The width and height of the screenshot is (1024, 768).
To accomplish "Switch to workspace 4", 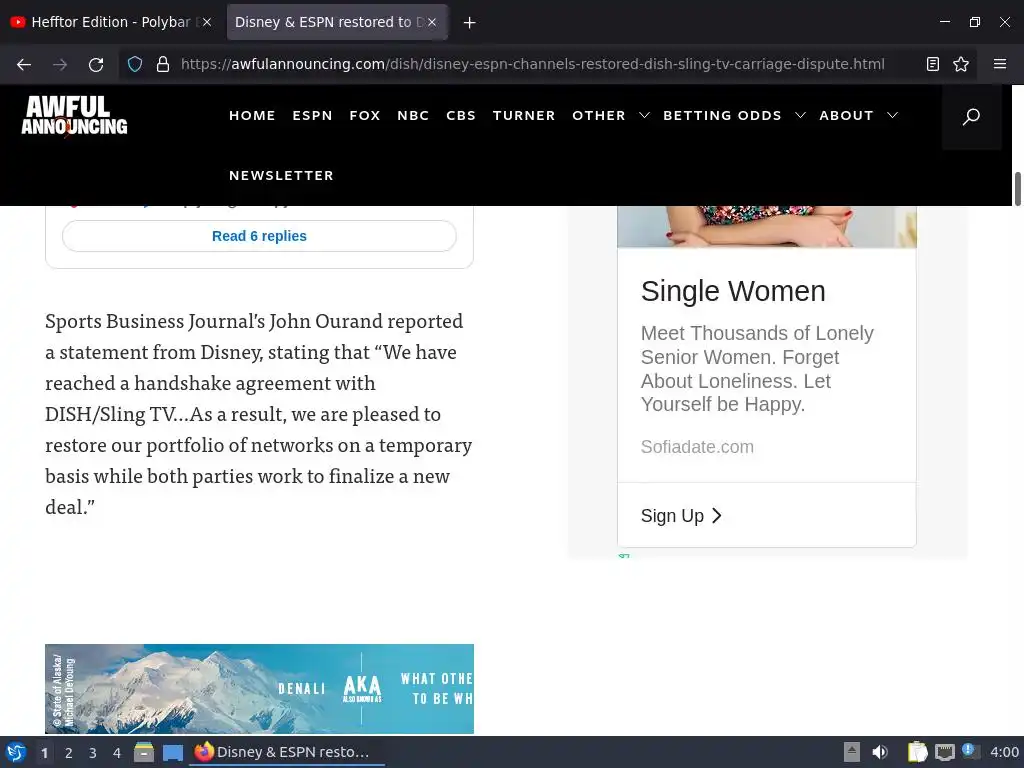I will (117, 753).
